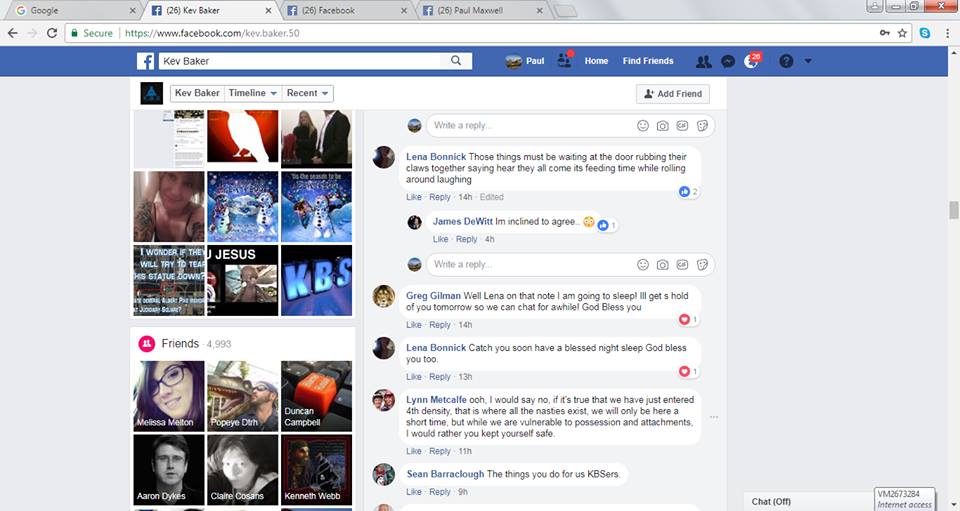Screen dimensions: 960x511
Task: Open Melissa Melton friend thumbnail
Action: pos(169,396)
